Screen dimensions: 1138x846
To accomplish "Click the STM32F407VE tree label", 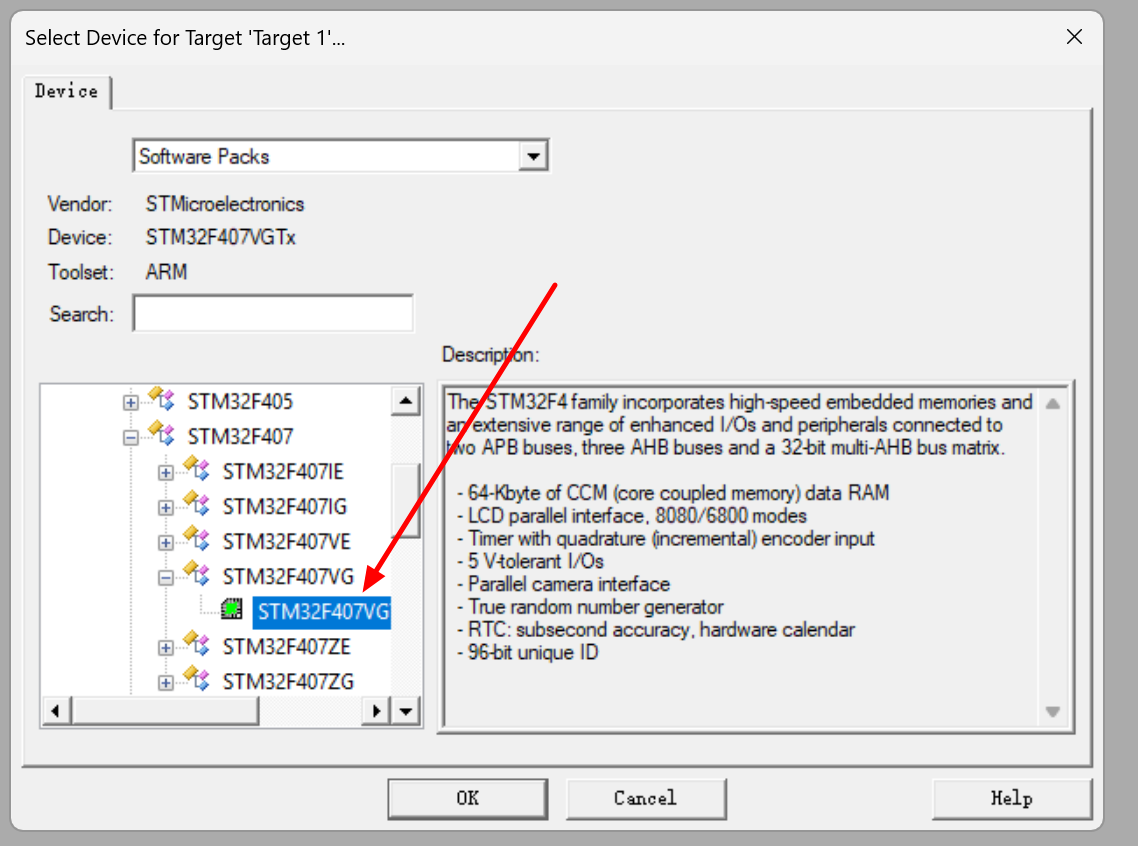I will 286,542.
